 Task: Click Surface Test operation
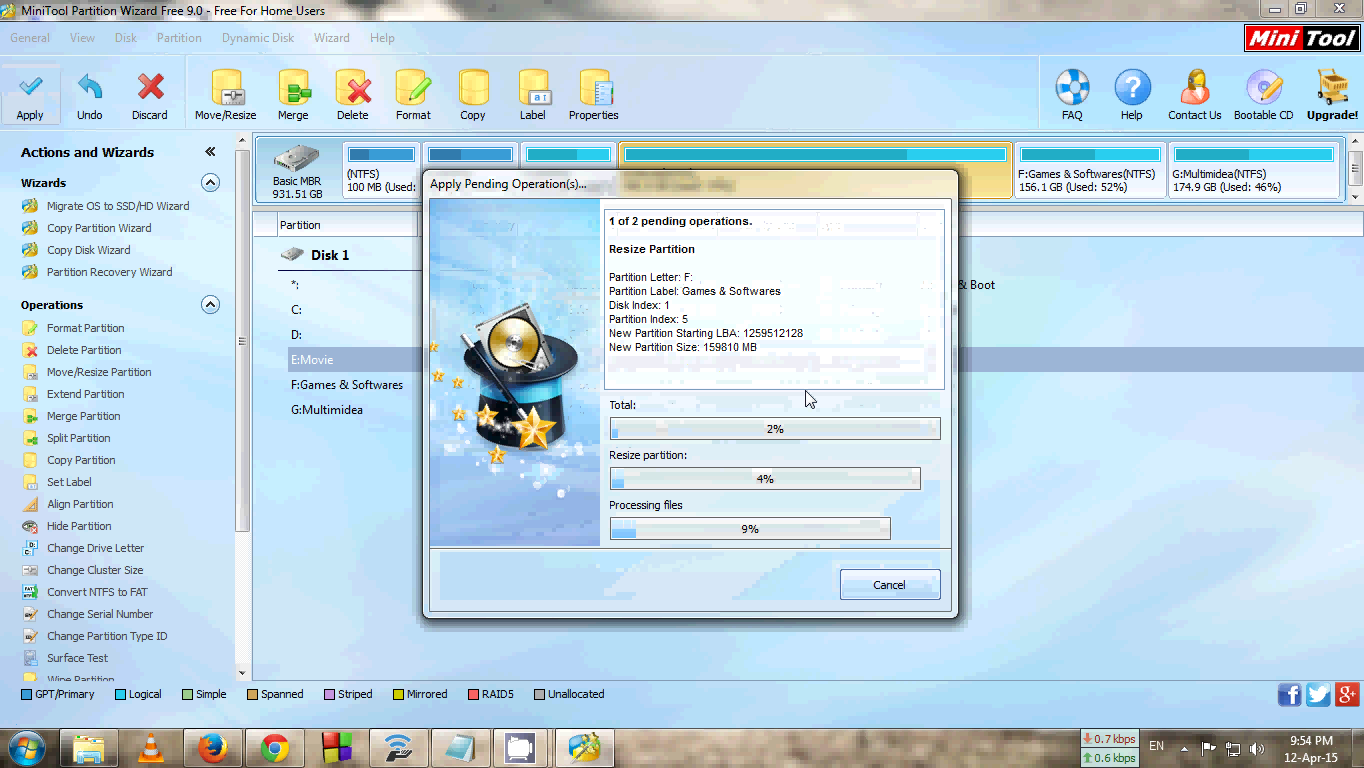tap(78, 658)
